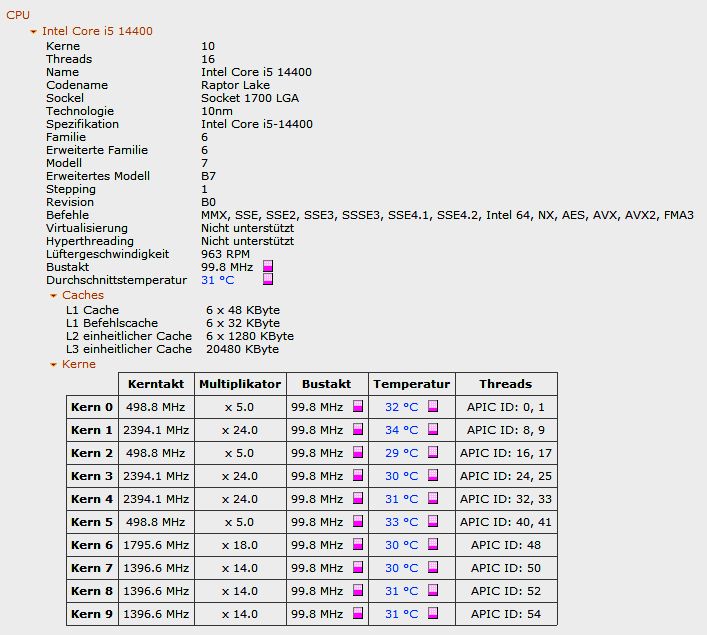The image size is (707, 635).
Task: Open Bustakt graph icon for Kern 6
Action: pos(358,544)
